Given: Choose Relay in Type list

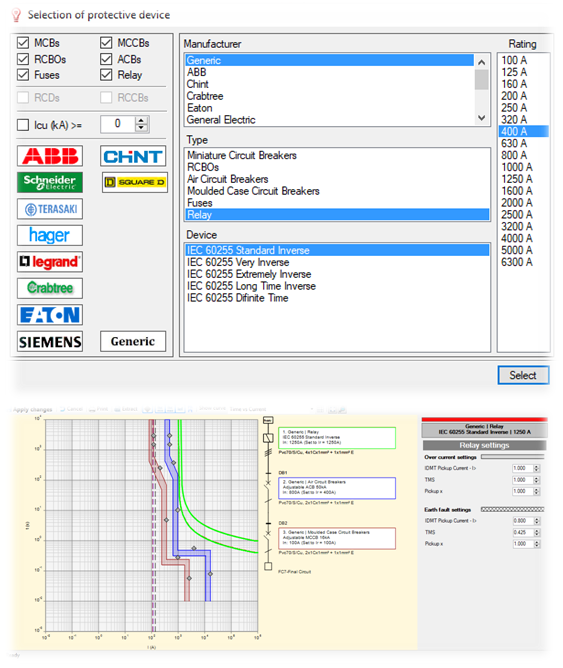Looking at the screenshot, I should point(337,215).
